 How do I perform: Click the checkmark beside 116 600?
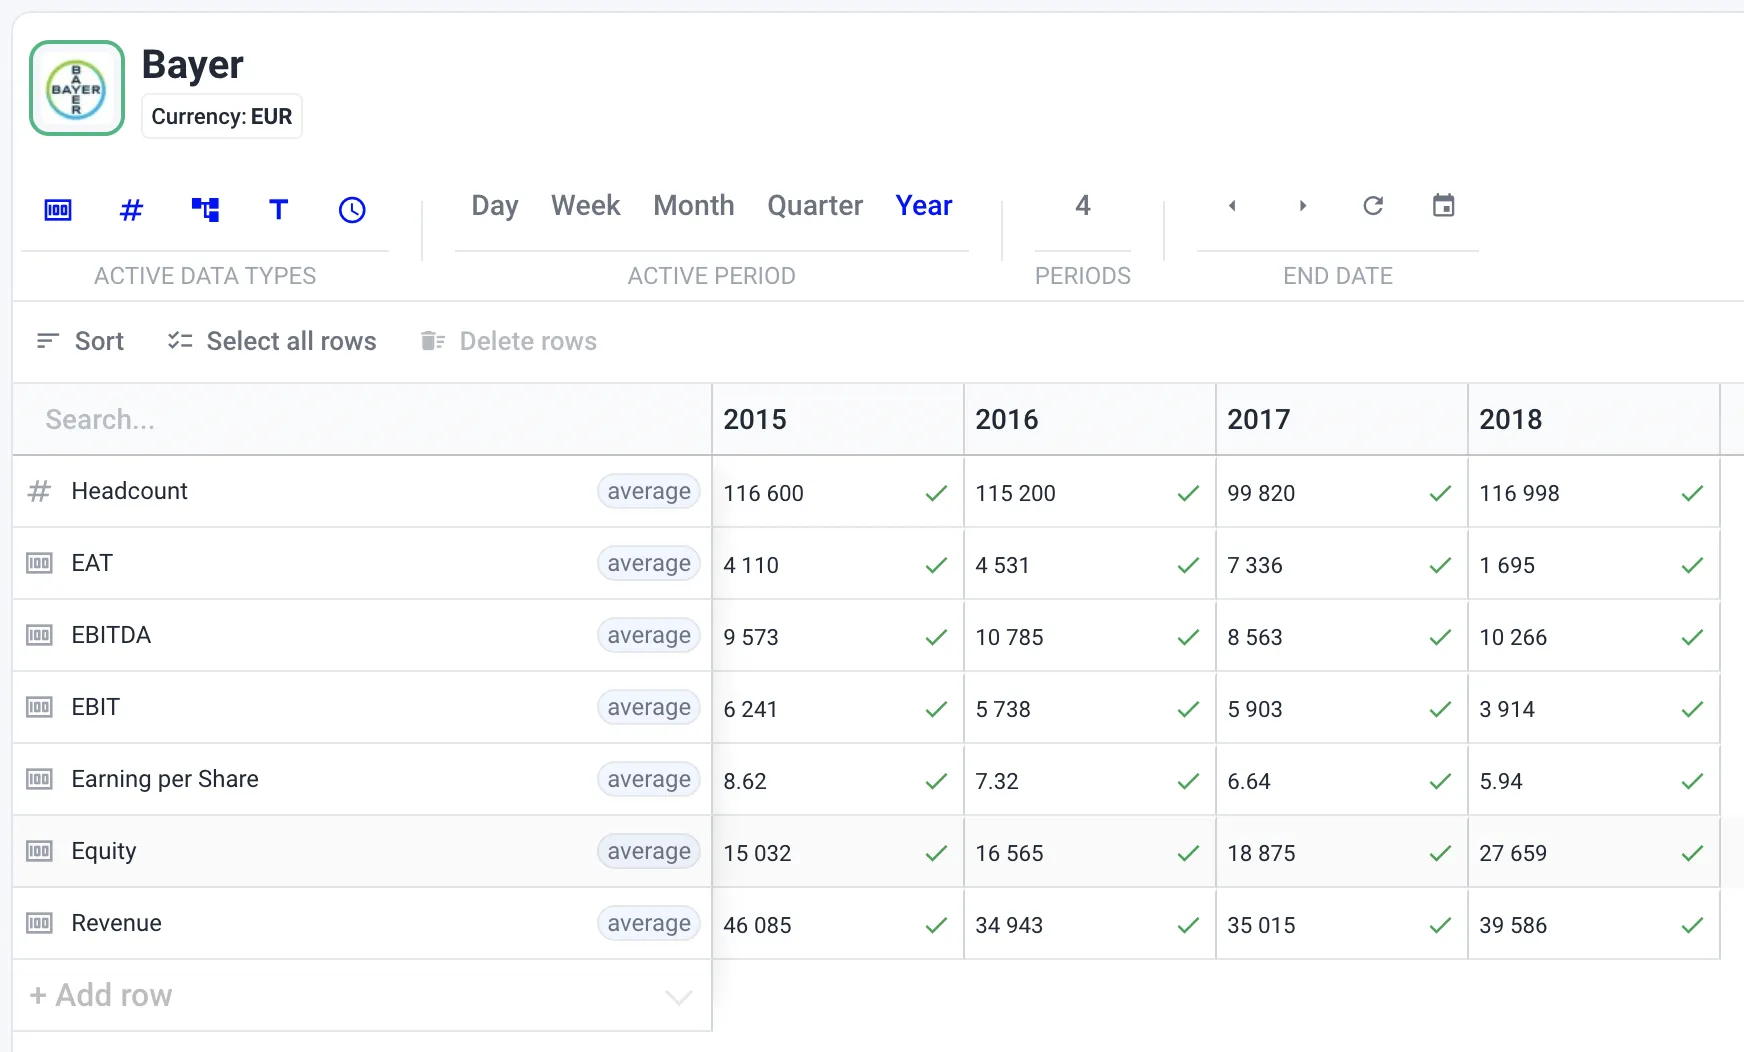click(936, 493)
